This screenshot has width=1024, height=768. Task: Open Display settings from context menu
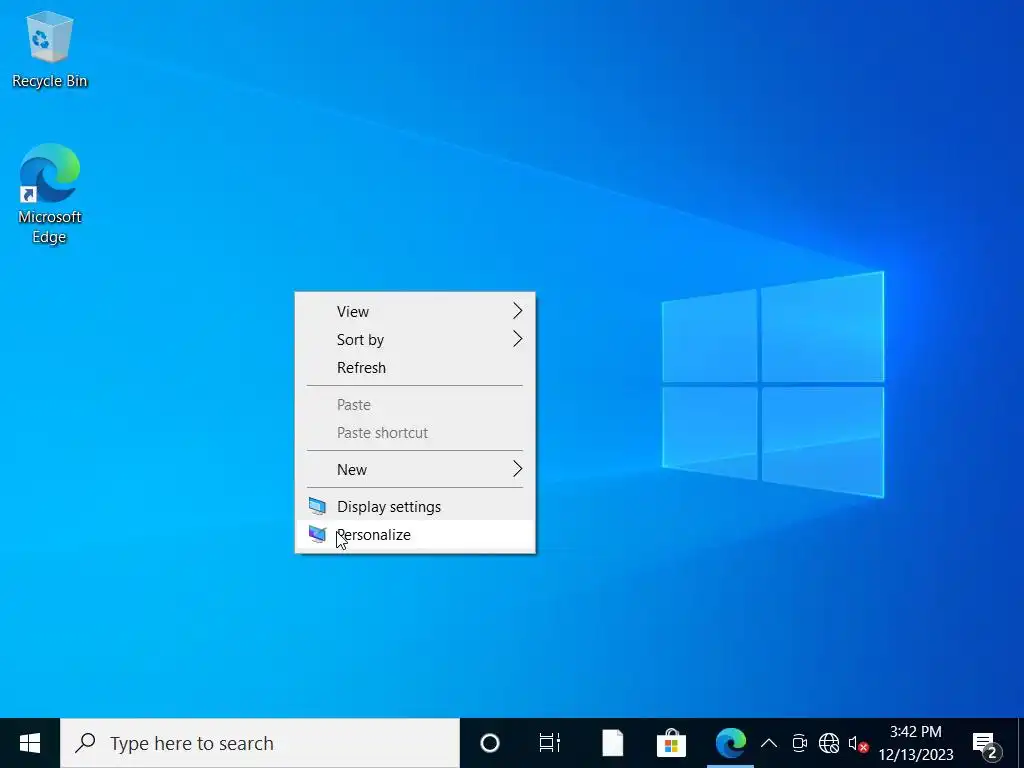pos(415,507)
